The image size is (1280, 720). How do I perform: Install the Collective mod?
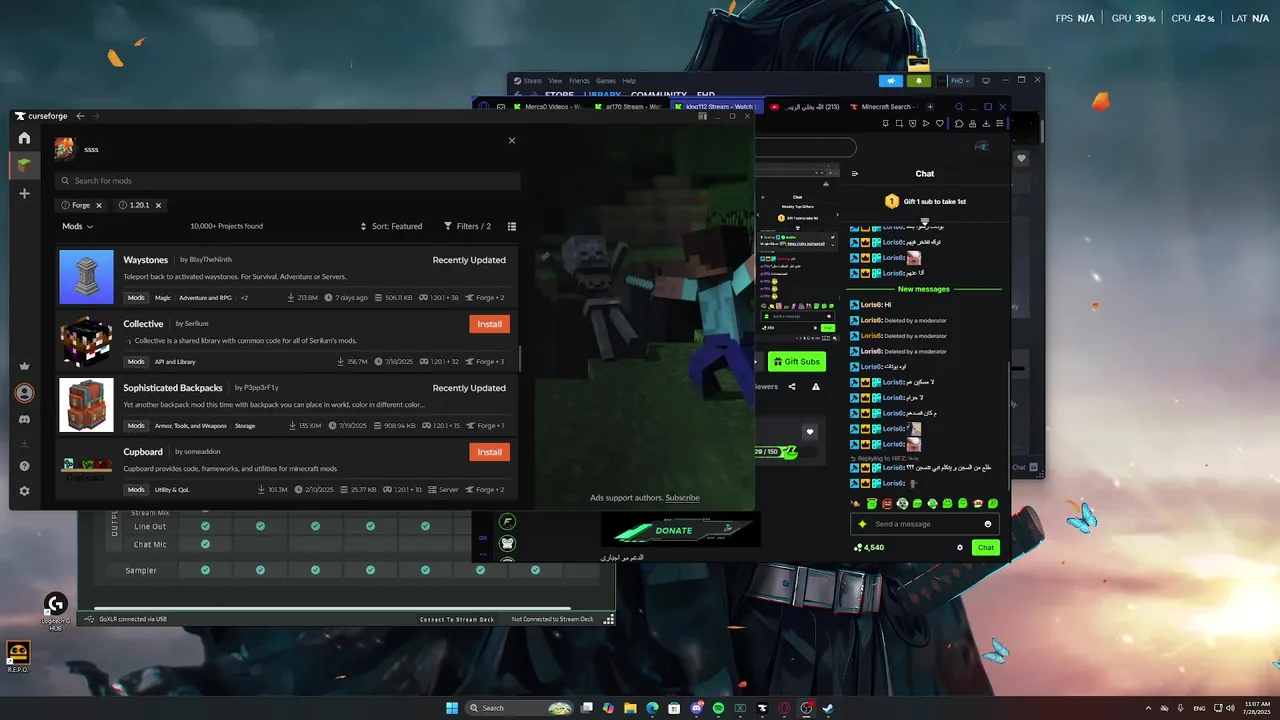[x=489, y=324]
